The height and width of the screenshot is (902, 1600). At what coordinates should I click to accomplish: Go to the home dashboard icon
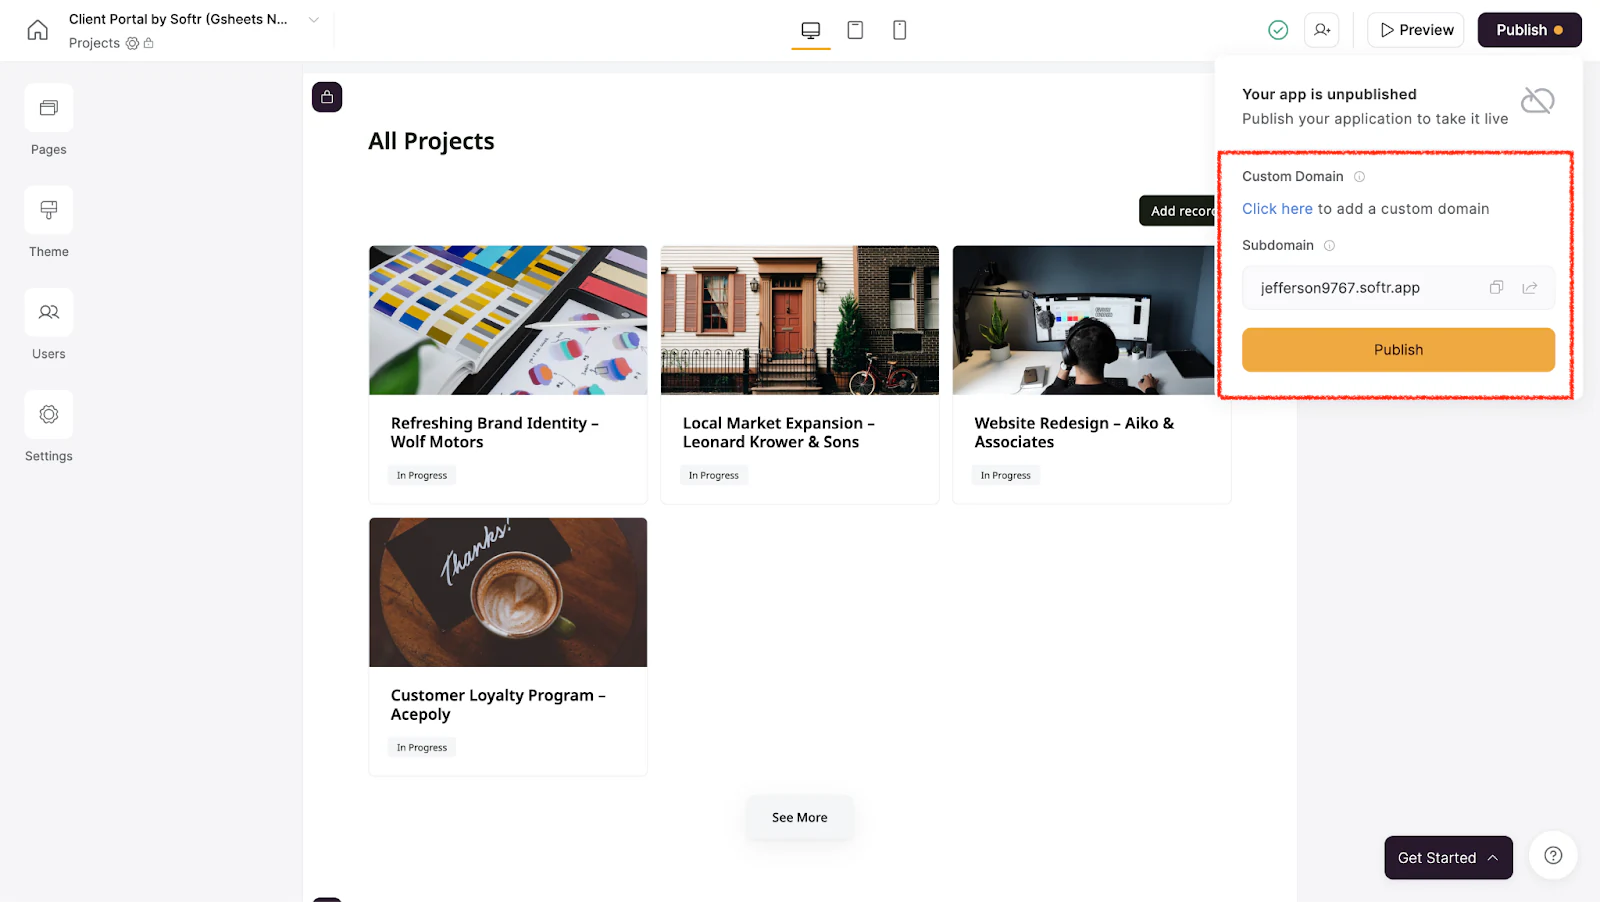coord(37,30)
